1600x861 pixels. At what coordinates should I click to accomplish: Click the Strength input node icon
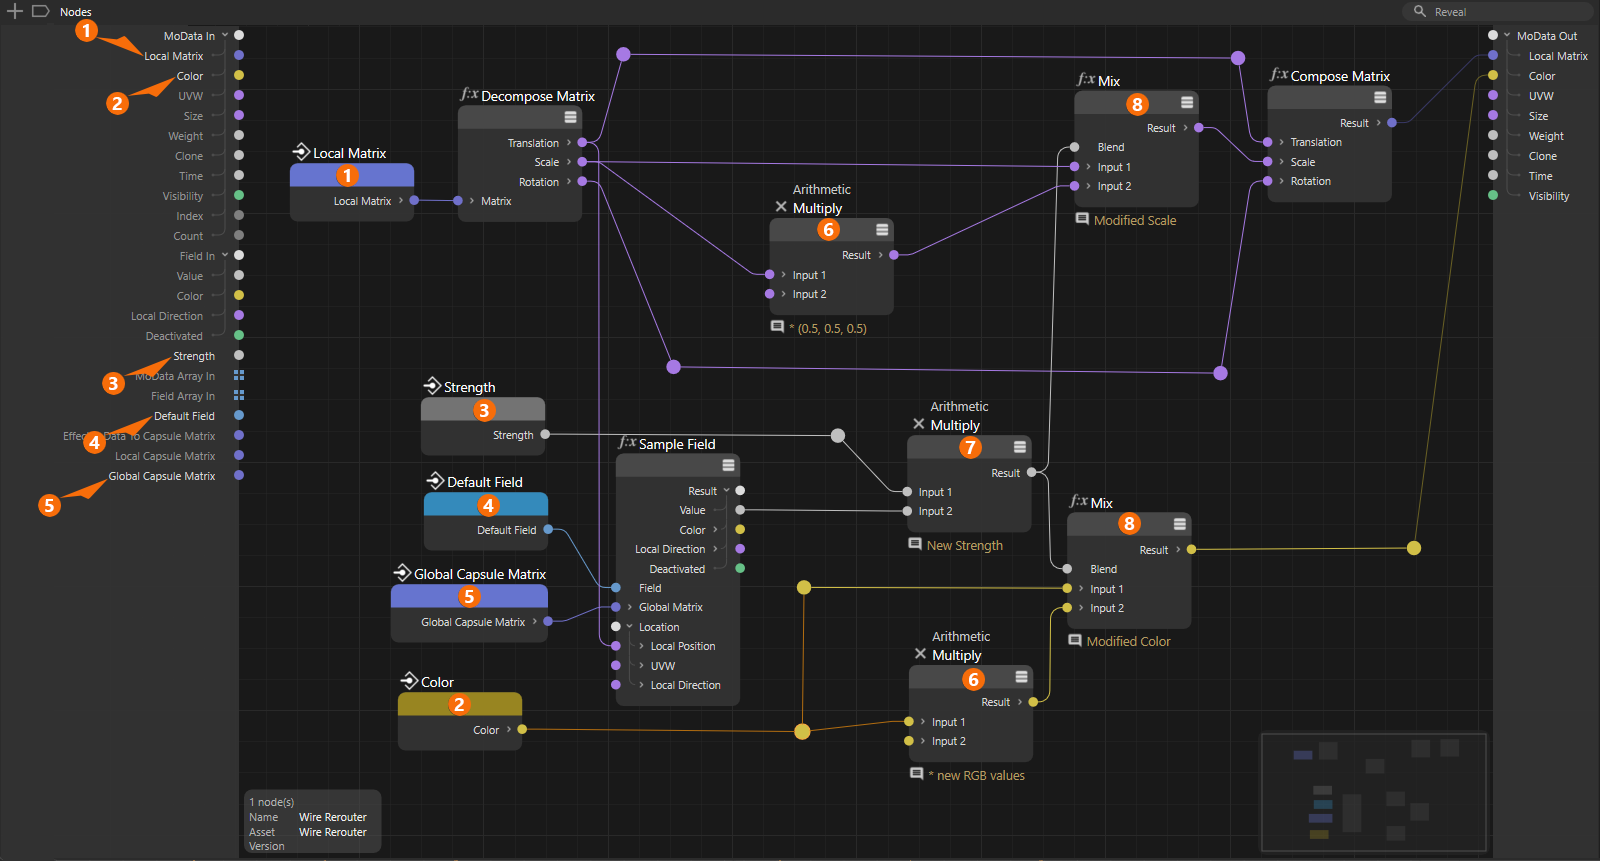tap(432, 386)
